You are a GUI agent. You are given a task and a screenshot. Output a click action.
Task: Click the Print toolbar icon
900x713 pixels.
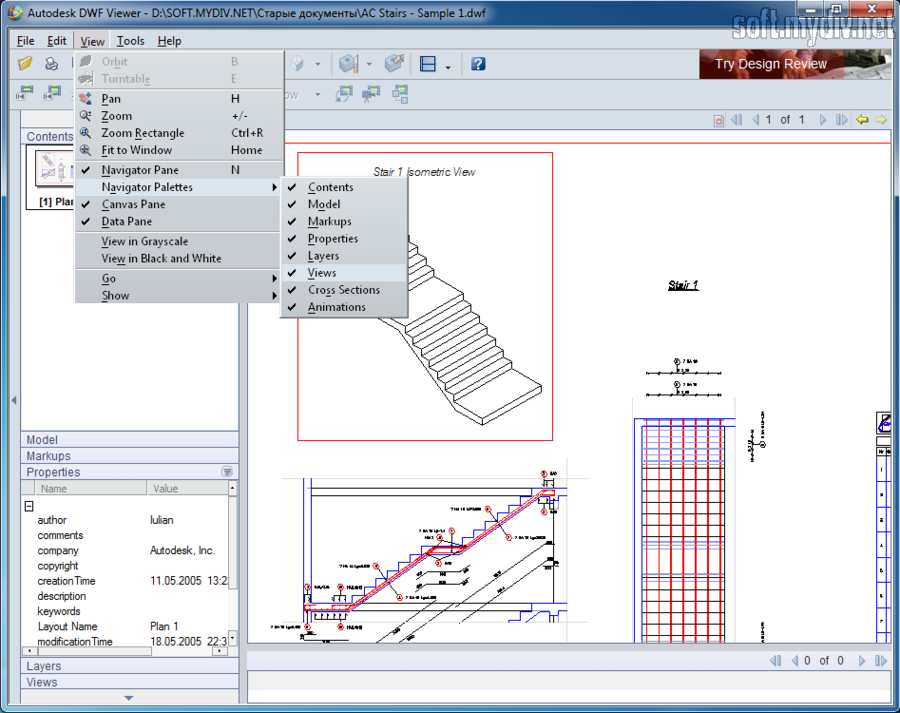tap(52, 63)
